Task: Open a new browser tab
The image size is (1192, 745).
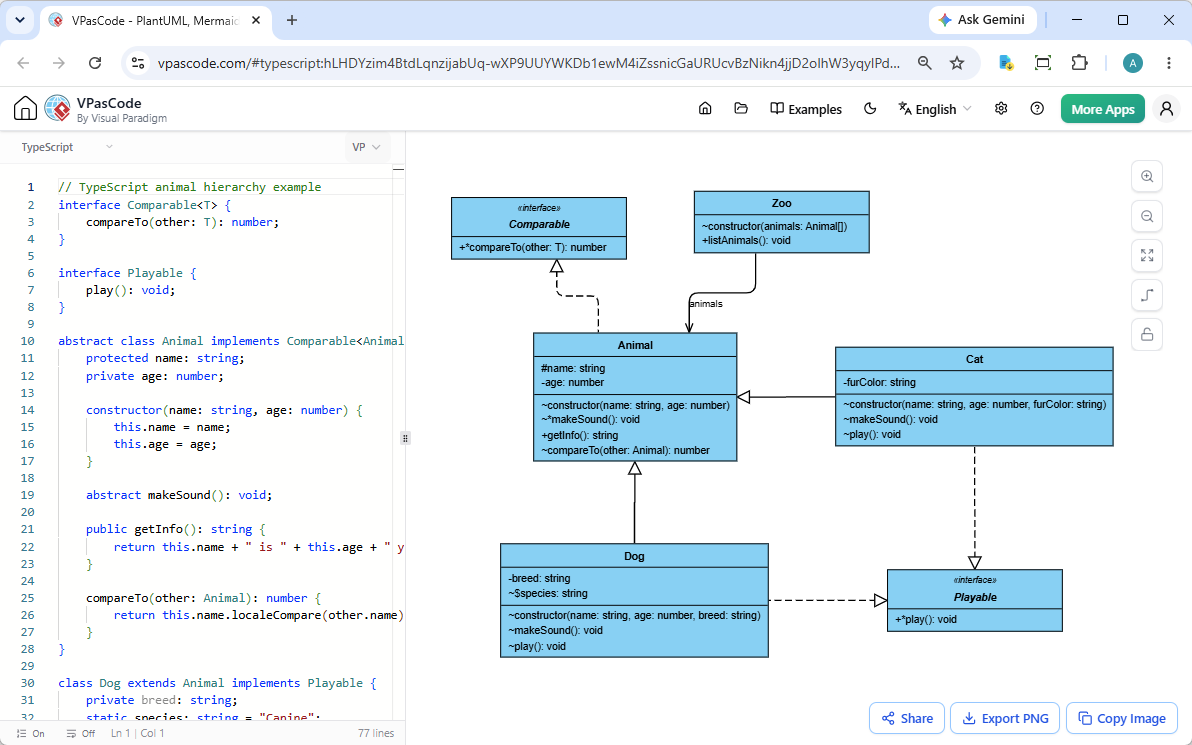Action: coord(292,21)
